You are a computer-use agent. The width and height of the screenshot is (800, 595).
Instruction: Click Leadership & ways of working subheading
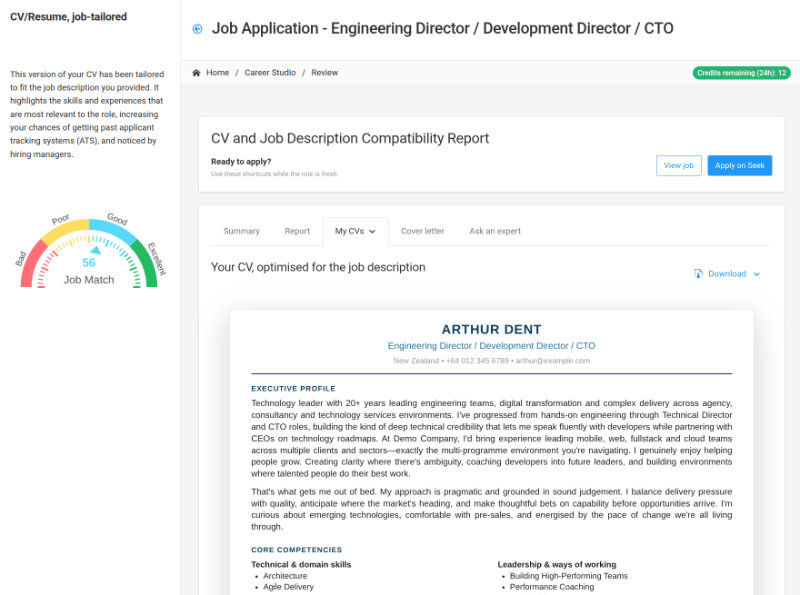click(x=557, y=564)
